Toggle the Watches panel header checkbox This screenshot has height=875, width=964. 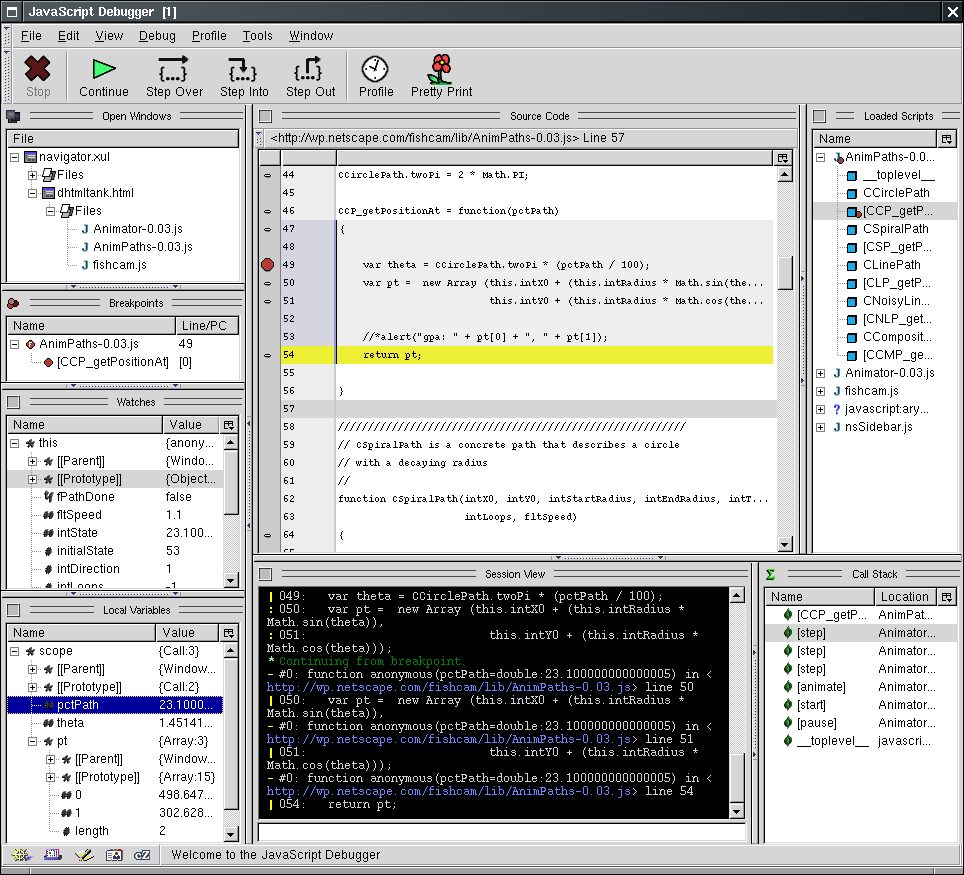14,402
